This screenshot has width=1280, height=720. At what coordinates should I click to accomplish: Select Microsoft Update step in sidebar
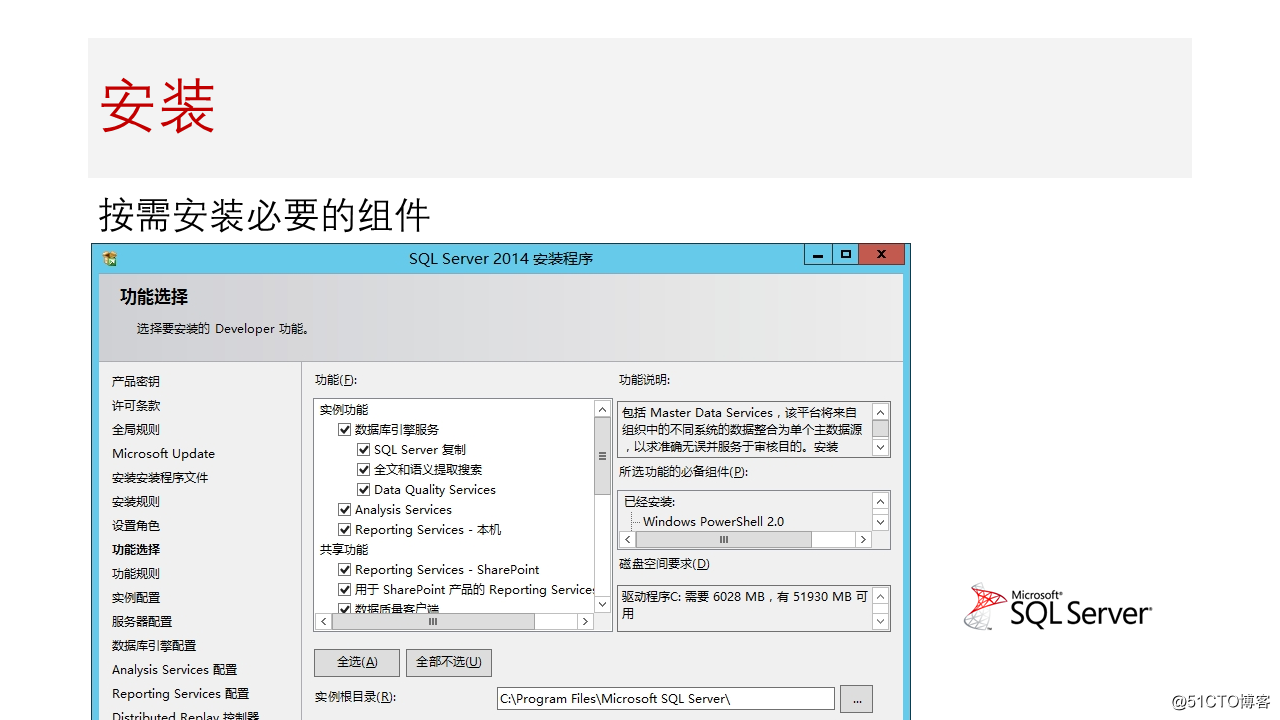pos(163,454)
